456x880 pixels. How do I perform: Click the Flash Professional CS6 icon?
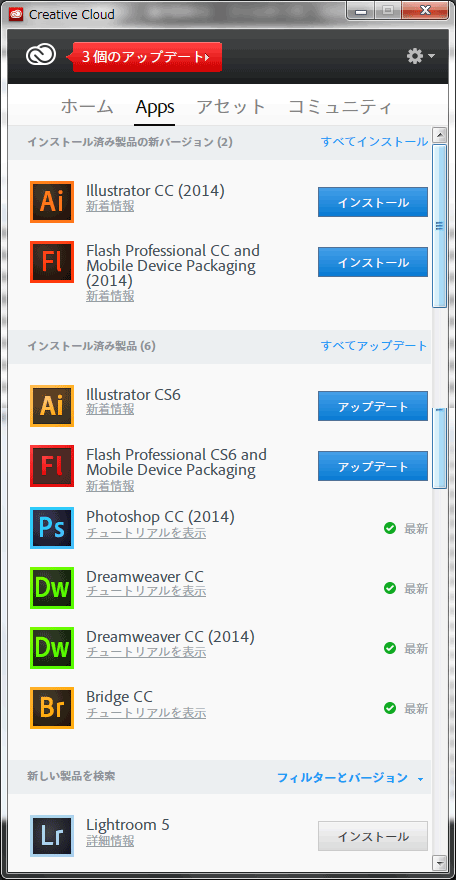pos(52,466)
